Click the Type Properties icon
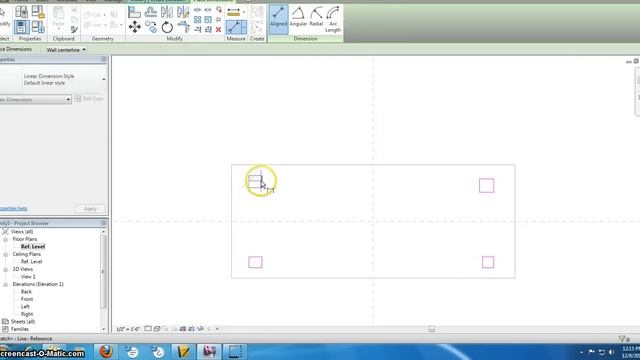Image resolution: width=640 pixels, height=360 pixels. [x=22, y=12]
